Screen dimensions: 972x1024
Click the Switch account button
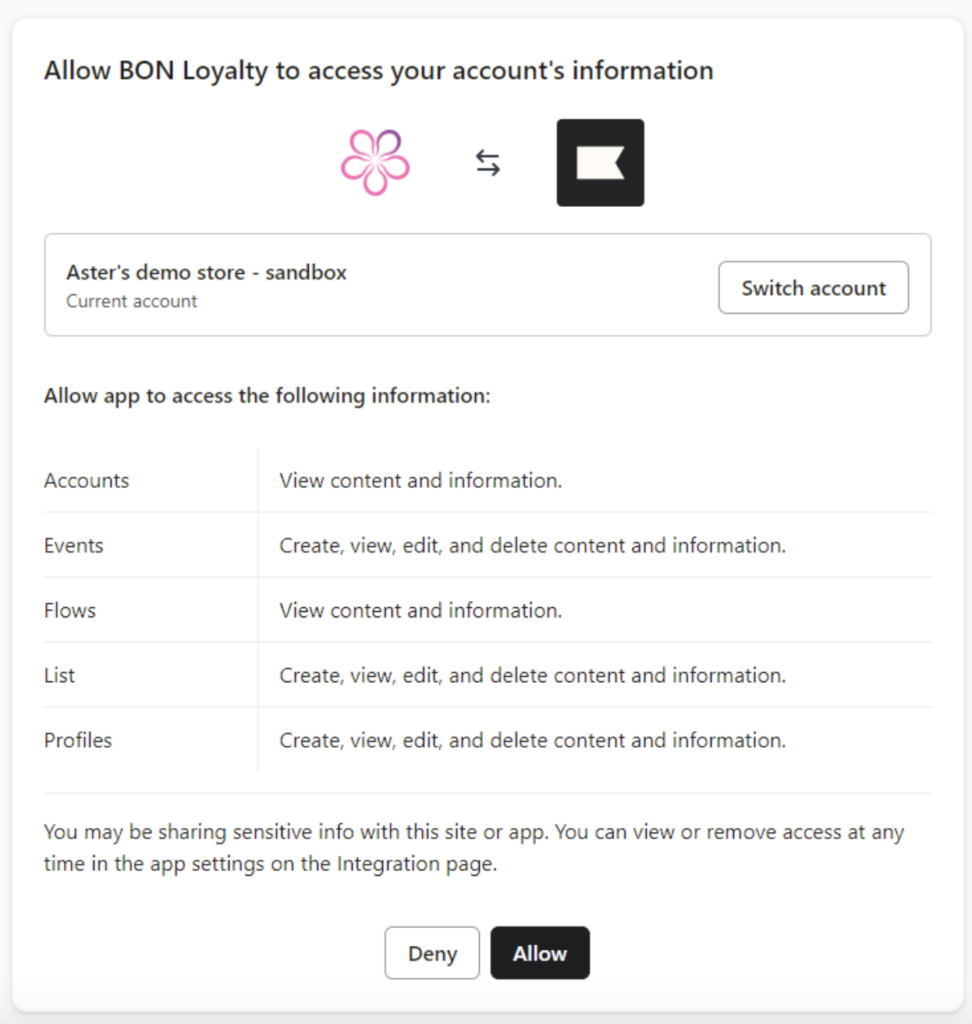813,288
